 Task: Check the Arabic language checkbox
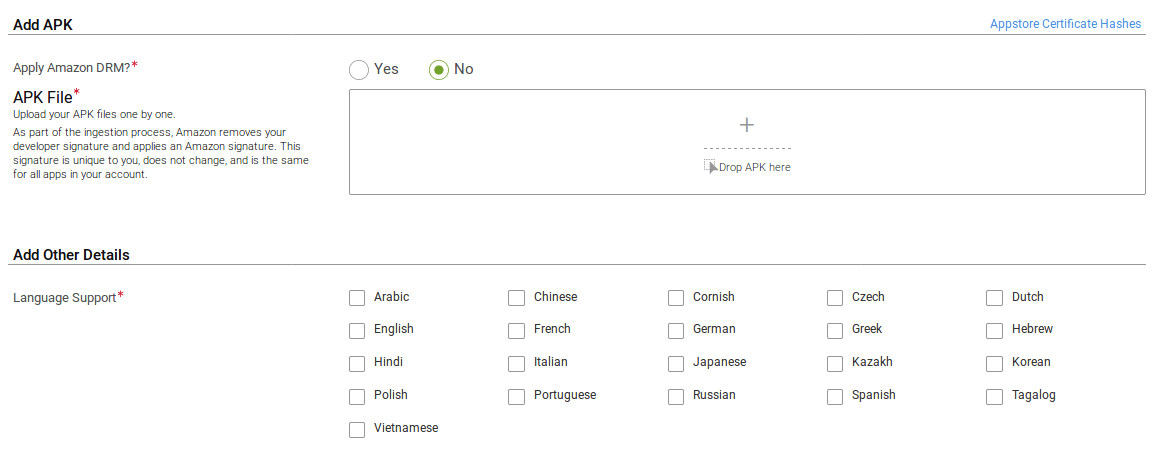[357, 298]
